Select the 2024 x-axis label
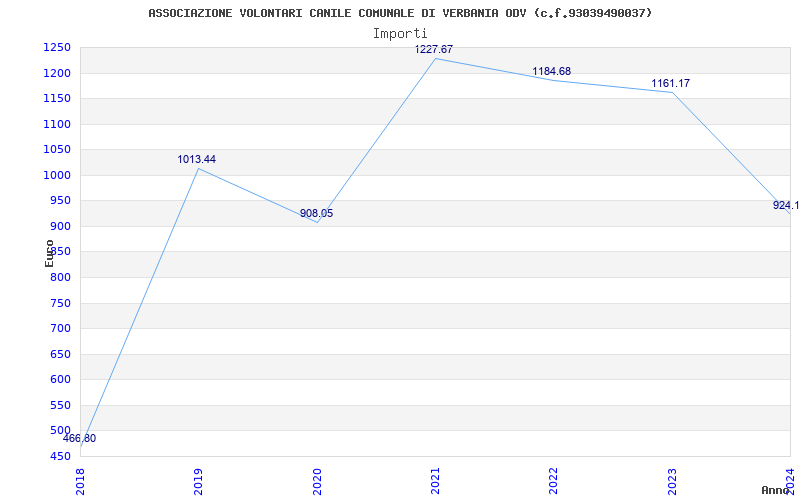The height and width of the screenshot is (500, 800). pyautogui.click(x=790, y=482)
